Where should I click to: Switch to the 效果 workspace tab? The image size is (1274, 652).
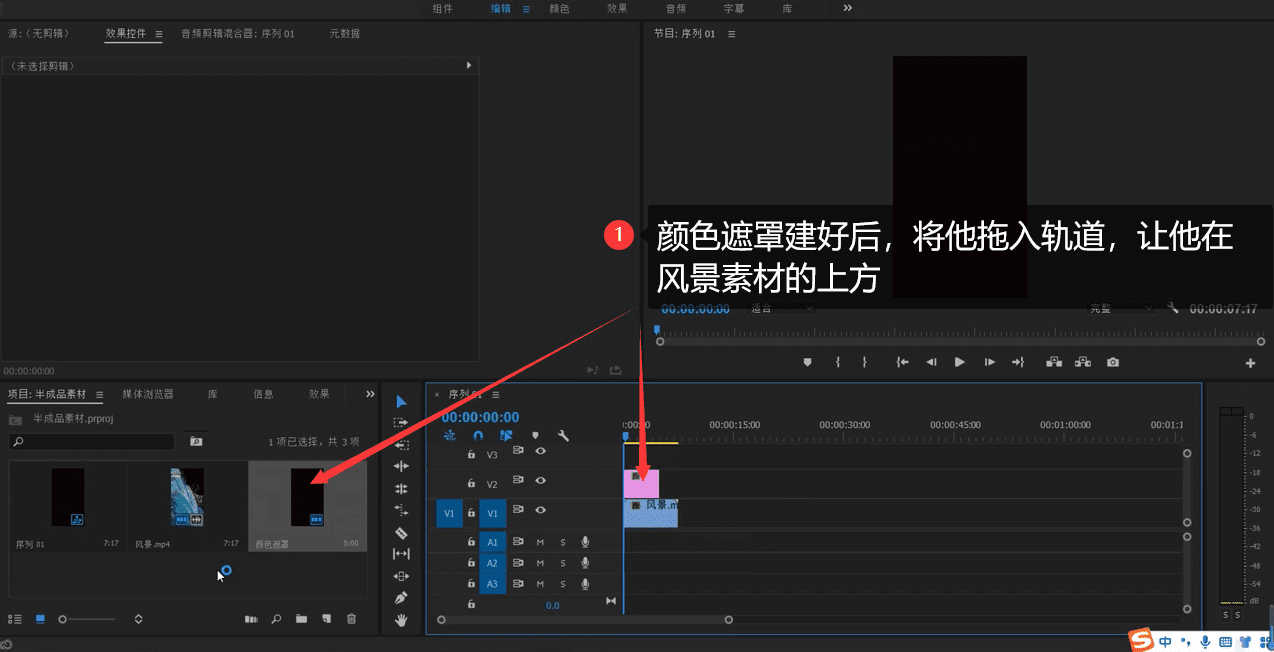[x=617, y=8]
